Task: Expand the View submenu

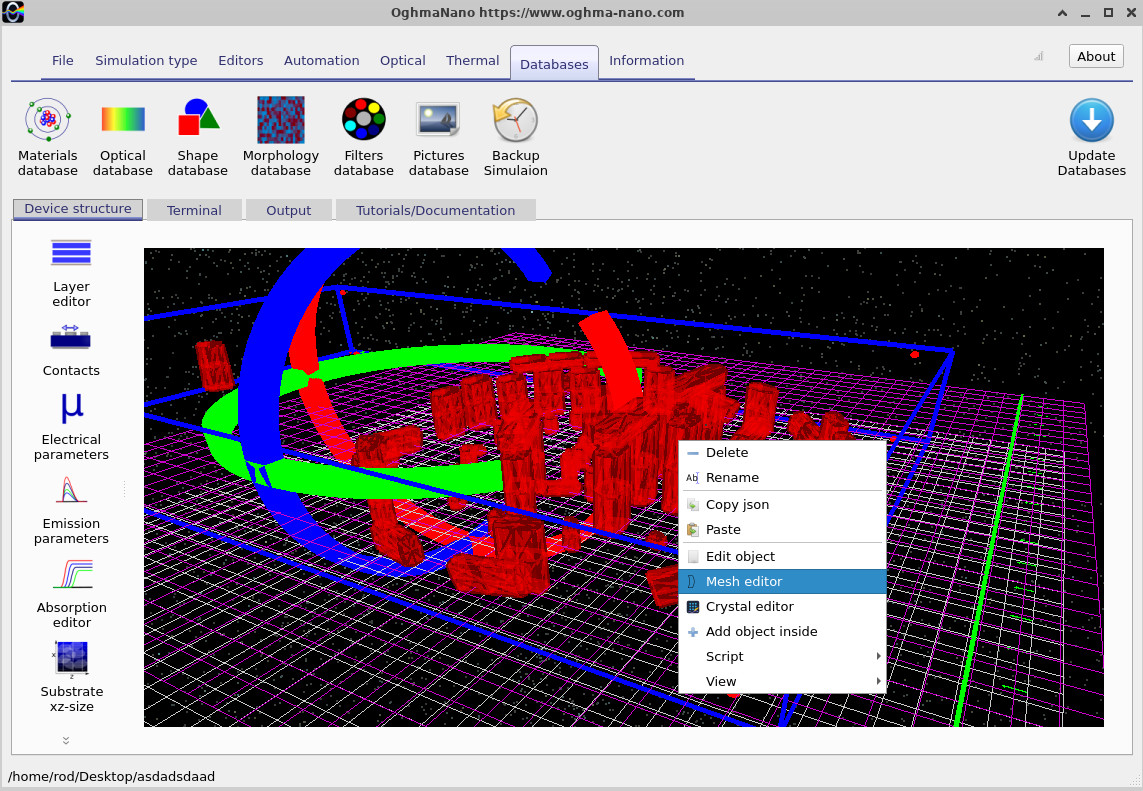Action: click(x=782, y=681)
